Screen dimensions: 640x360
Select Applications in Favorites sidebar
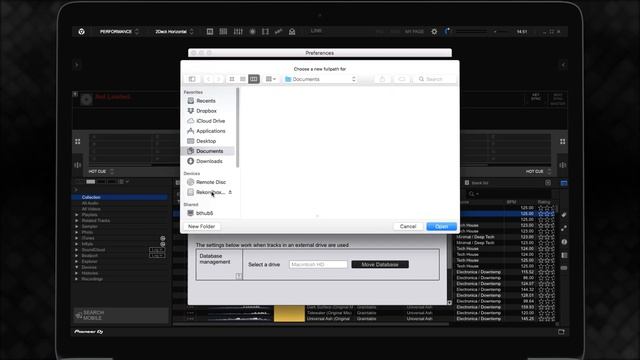[209, 131]
